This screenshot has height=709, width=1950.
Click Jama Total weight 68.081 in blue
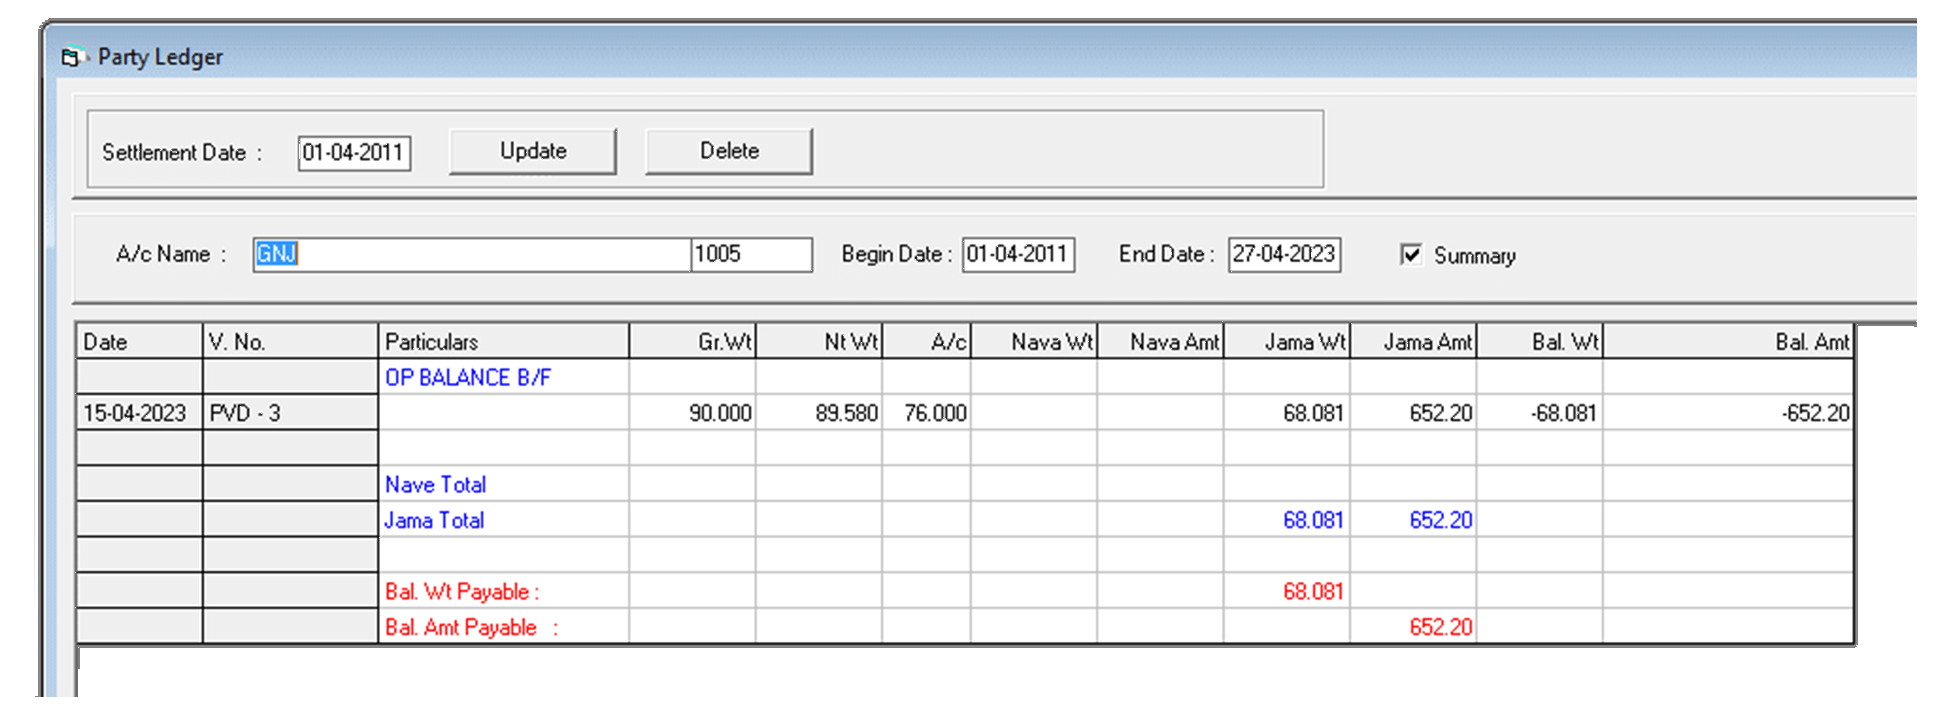click(1313, 520)
